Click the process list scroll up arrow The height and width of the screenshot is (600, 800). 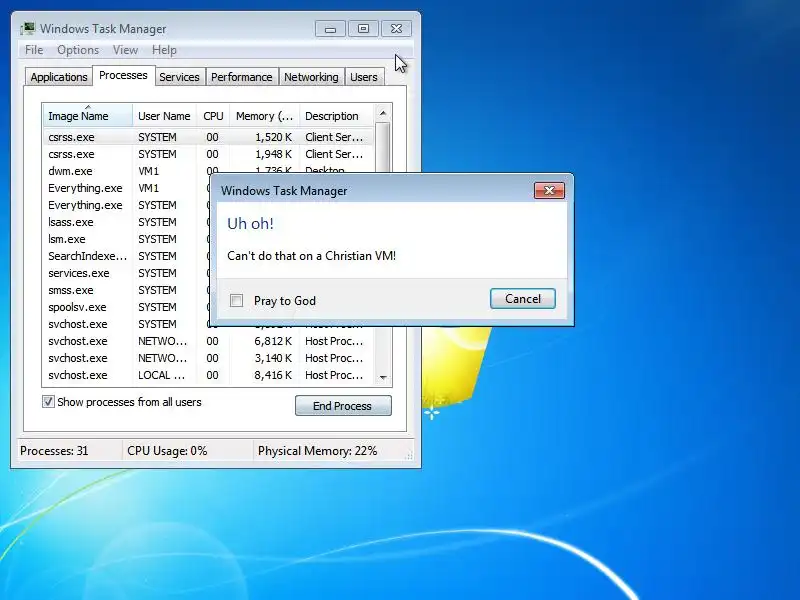click(383, 112)
